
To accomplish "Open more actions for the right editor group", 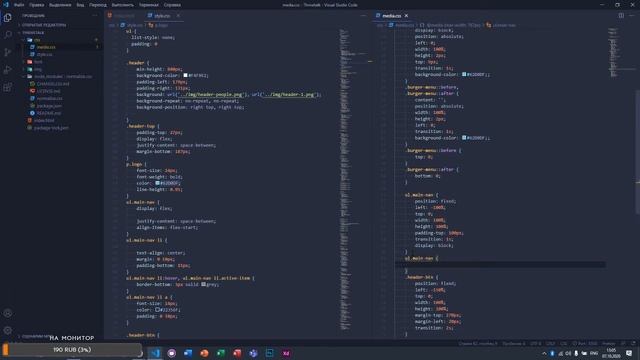I will (632, 16).
